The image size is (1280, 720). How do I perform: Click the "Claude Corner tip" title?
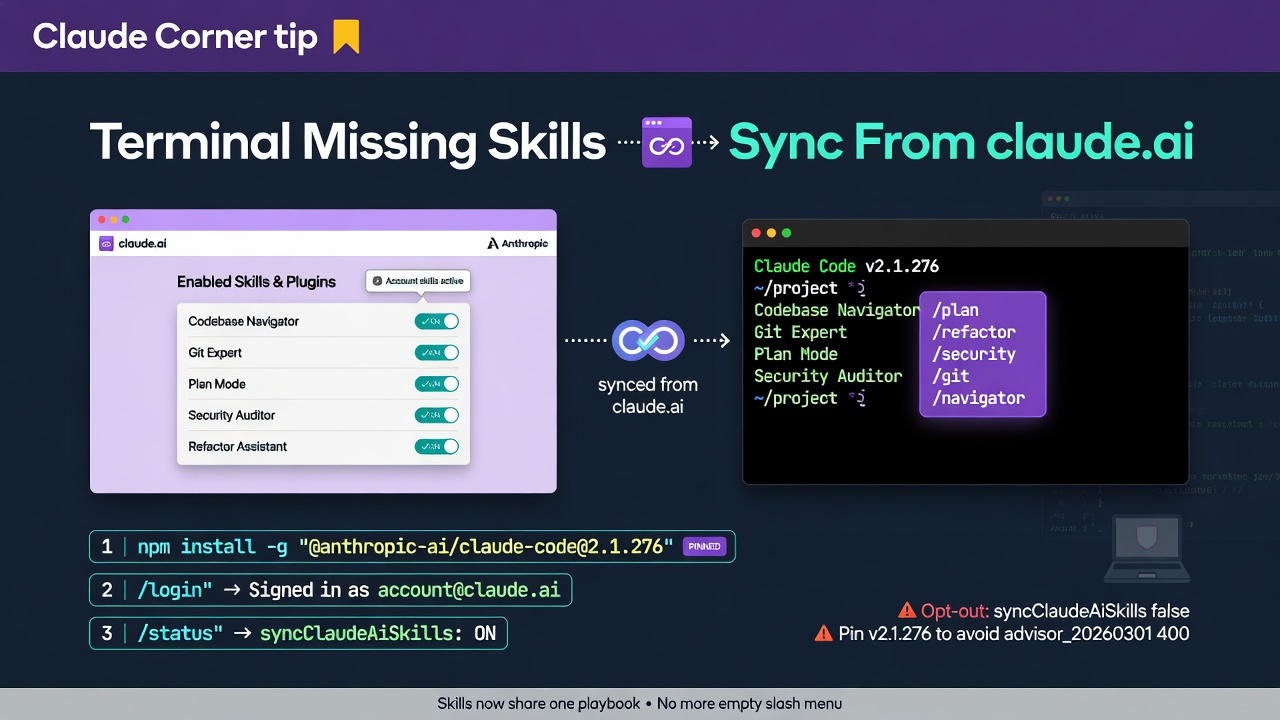175,37
